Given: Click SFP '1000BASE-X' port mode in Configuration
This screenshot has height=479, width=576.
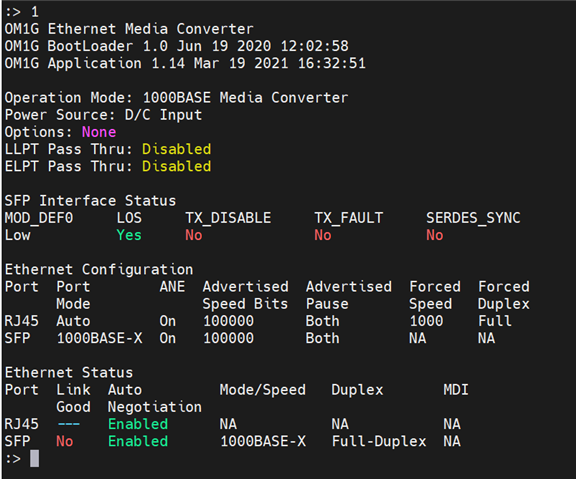Looking at the screenshot, I should pos(99,338).
